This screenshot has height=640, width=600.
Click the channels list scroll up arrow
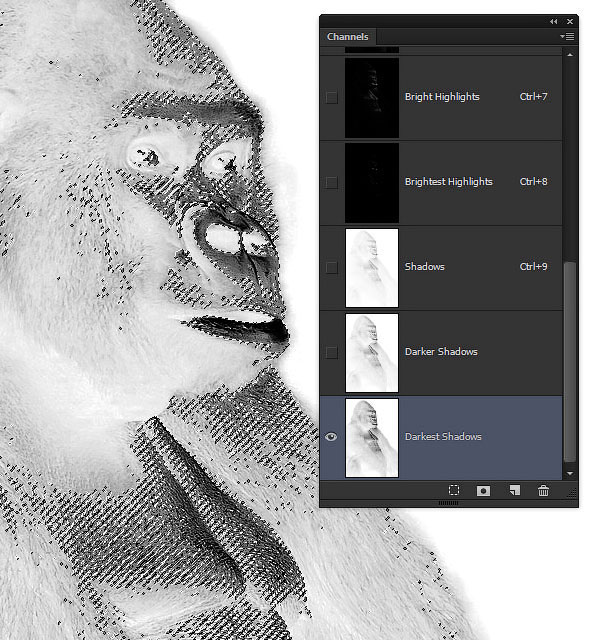[570, 55]
